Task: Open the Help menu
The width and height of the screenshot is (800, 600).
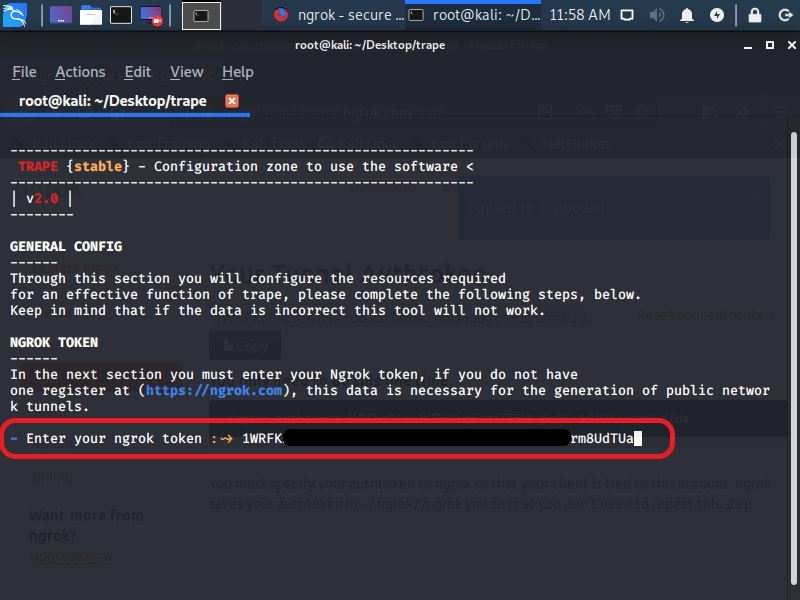Action: point(237,72)
